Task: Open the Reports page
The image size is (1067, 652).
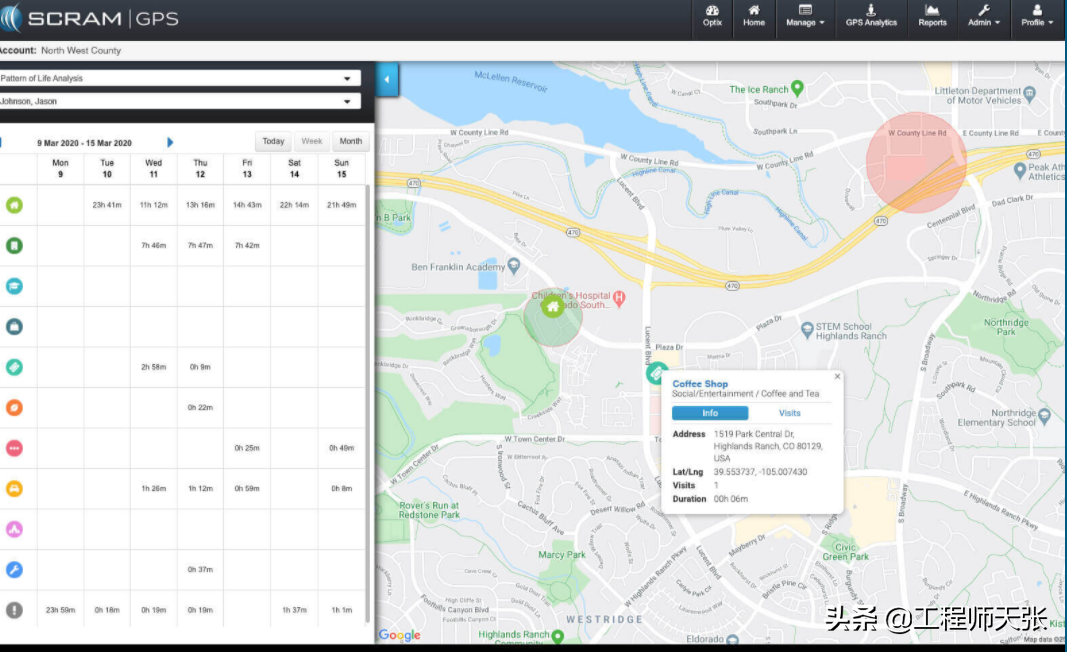Action: [x=932, y=16]
